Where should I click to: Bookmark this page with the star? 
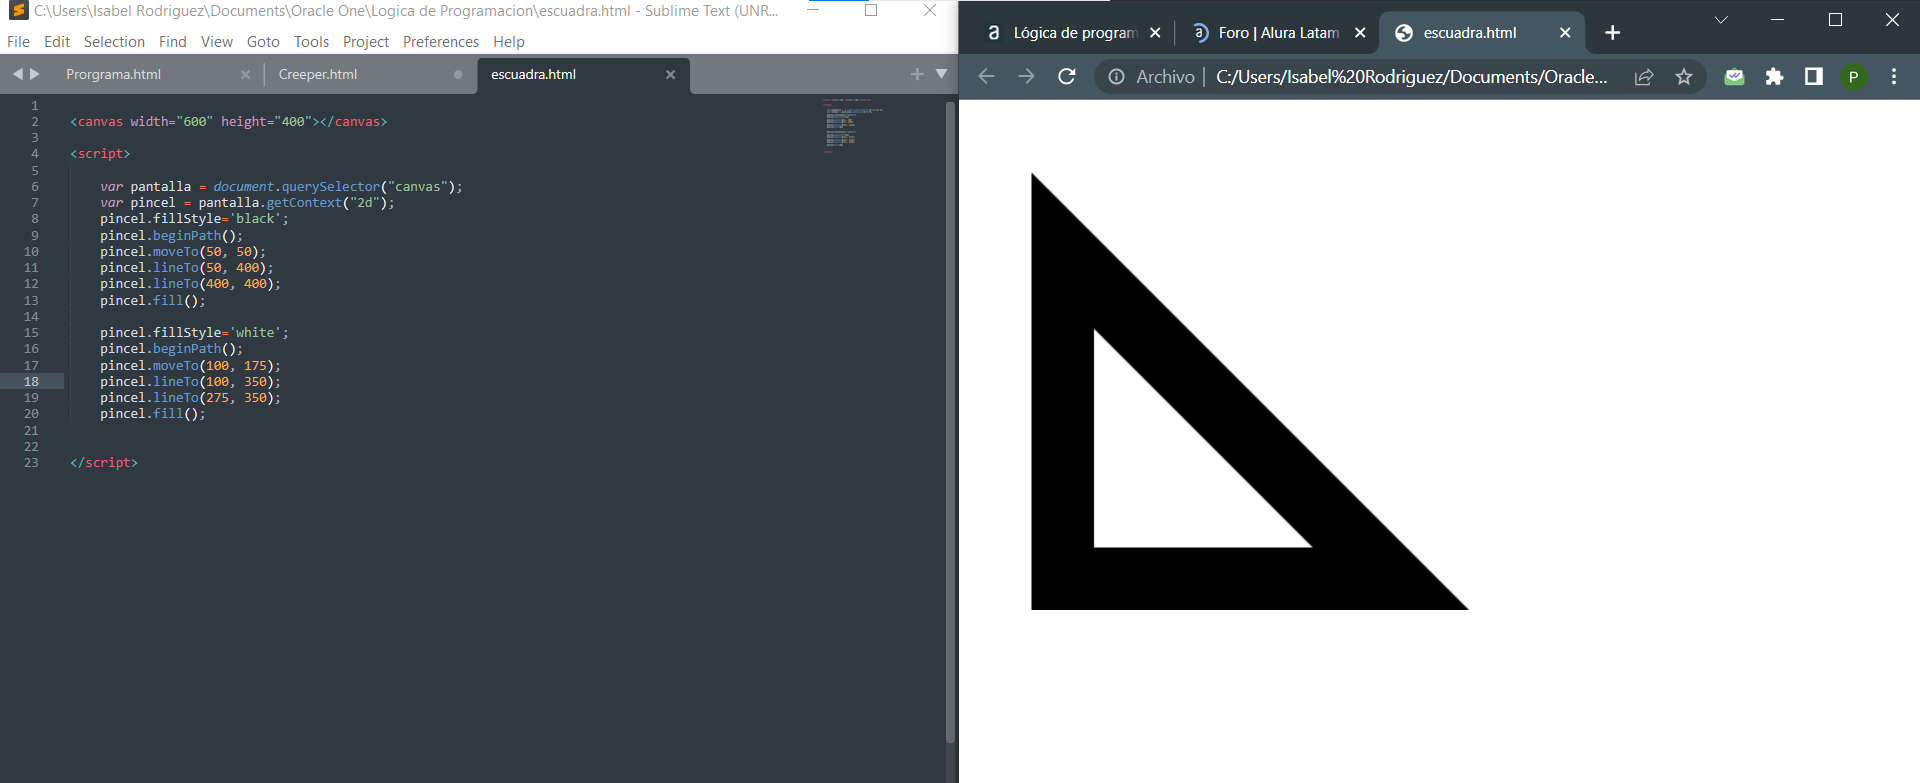point(1684,77)
